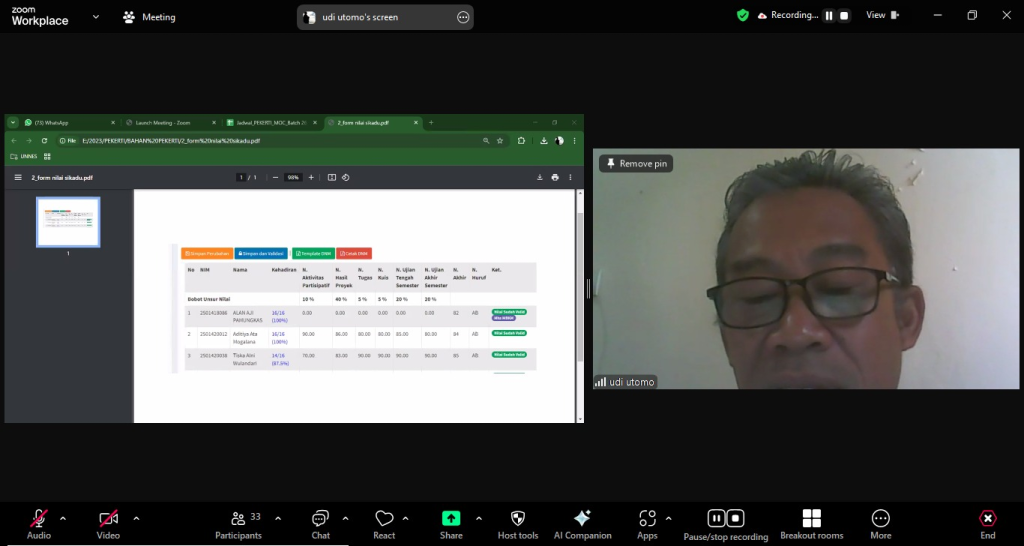
Task: Expand the Audio options arrow
Action: click(x=63, y=518)
